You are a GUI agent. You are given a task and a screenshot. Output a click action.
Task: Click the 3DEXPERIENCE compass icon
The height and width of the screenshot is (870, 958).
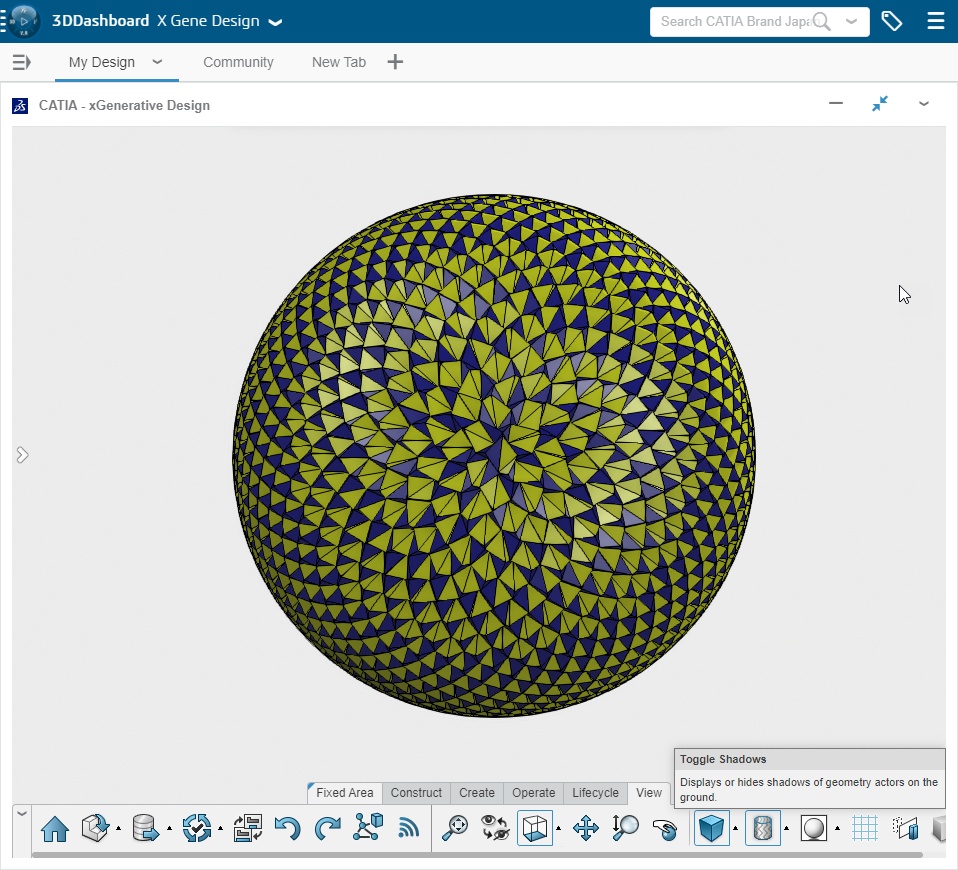(24, 21)
